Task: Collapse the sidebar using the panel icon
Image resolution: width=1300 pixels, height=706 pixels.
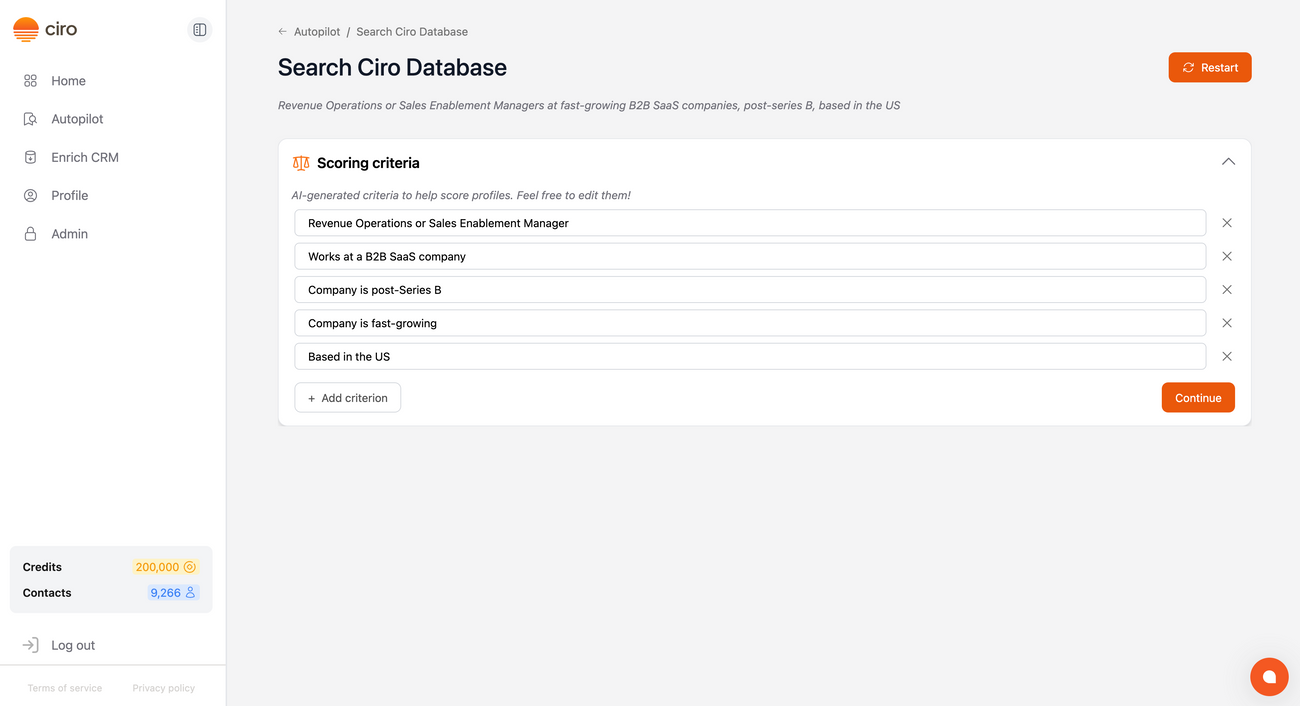Action: coord(199,29)
